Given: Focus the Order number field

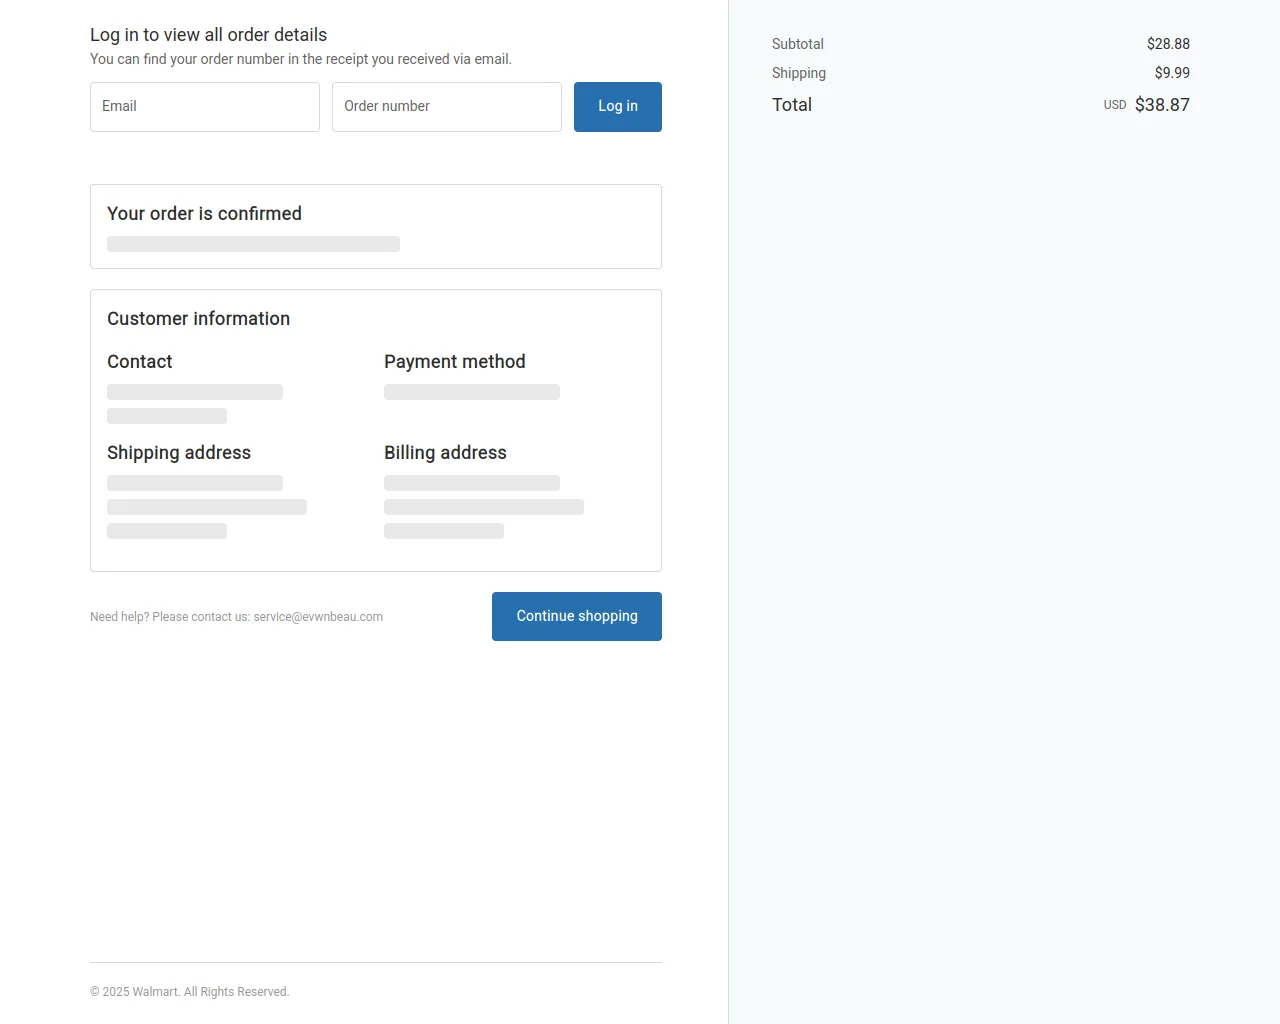Looking at the screenshot, I should pos(446,107).
